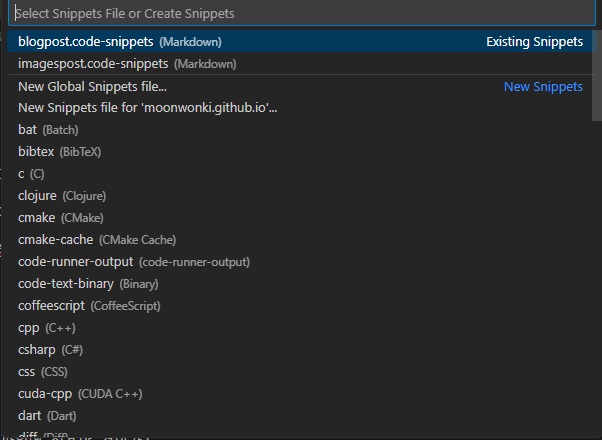Viewport: 602px width, 440px height.
Task: Select the code-text-binary (Binary) entry
Action: click(88, 284)
